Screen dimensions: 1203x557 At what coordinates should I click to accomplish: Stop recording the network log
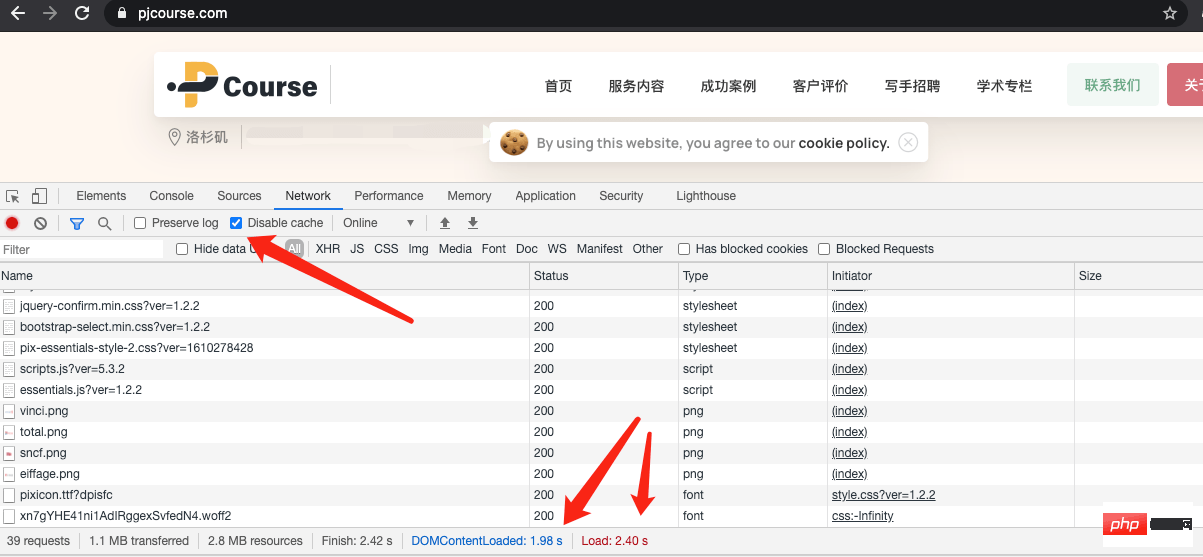coord(12,223)
